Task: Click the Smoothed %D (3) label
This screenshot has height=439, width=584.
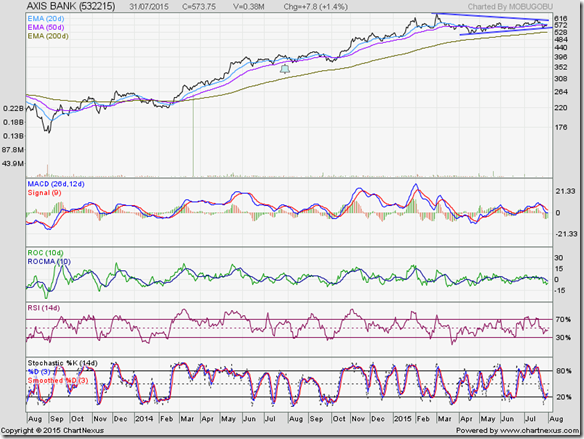Action: [x=58, y=381]
